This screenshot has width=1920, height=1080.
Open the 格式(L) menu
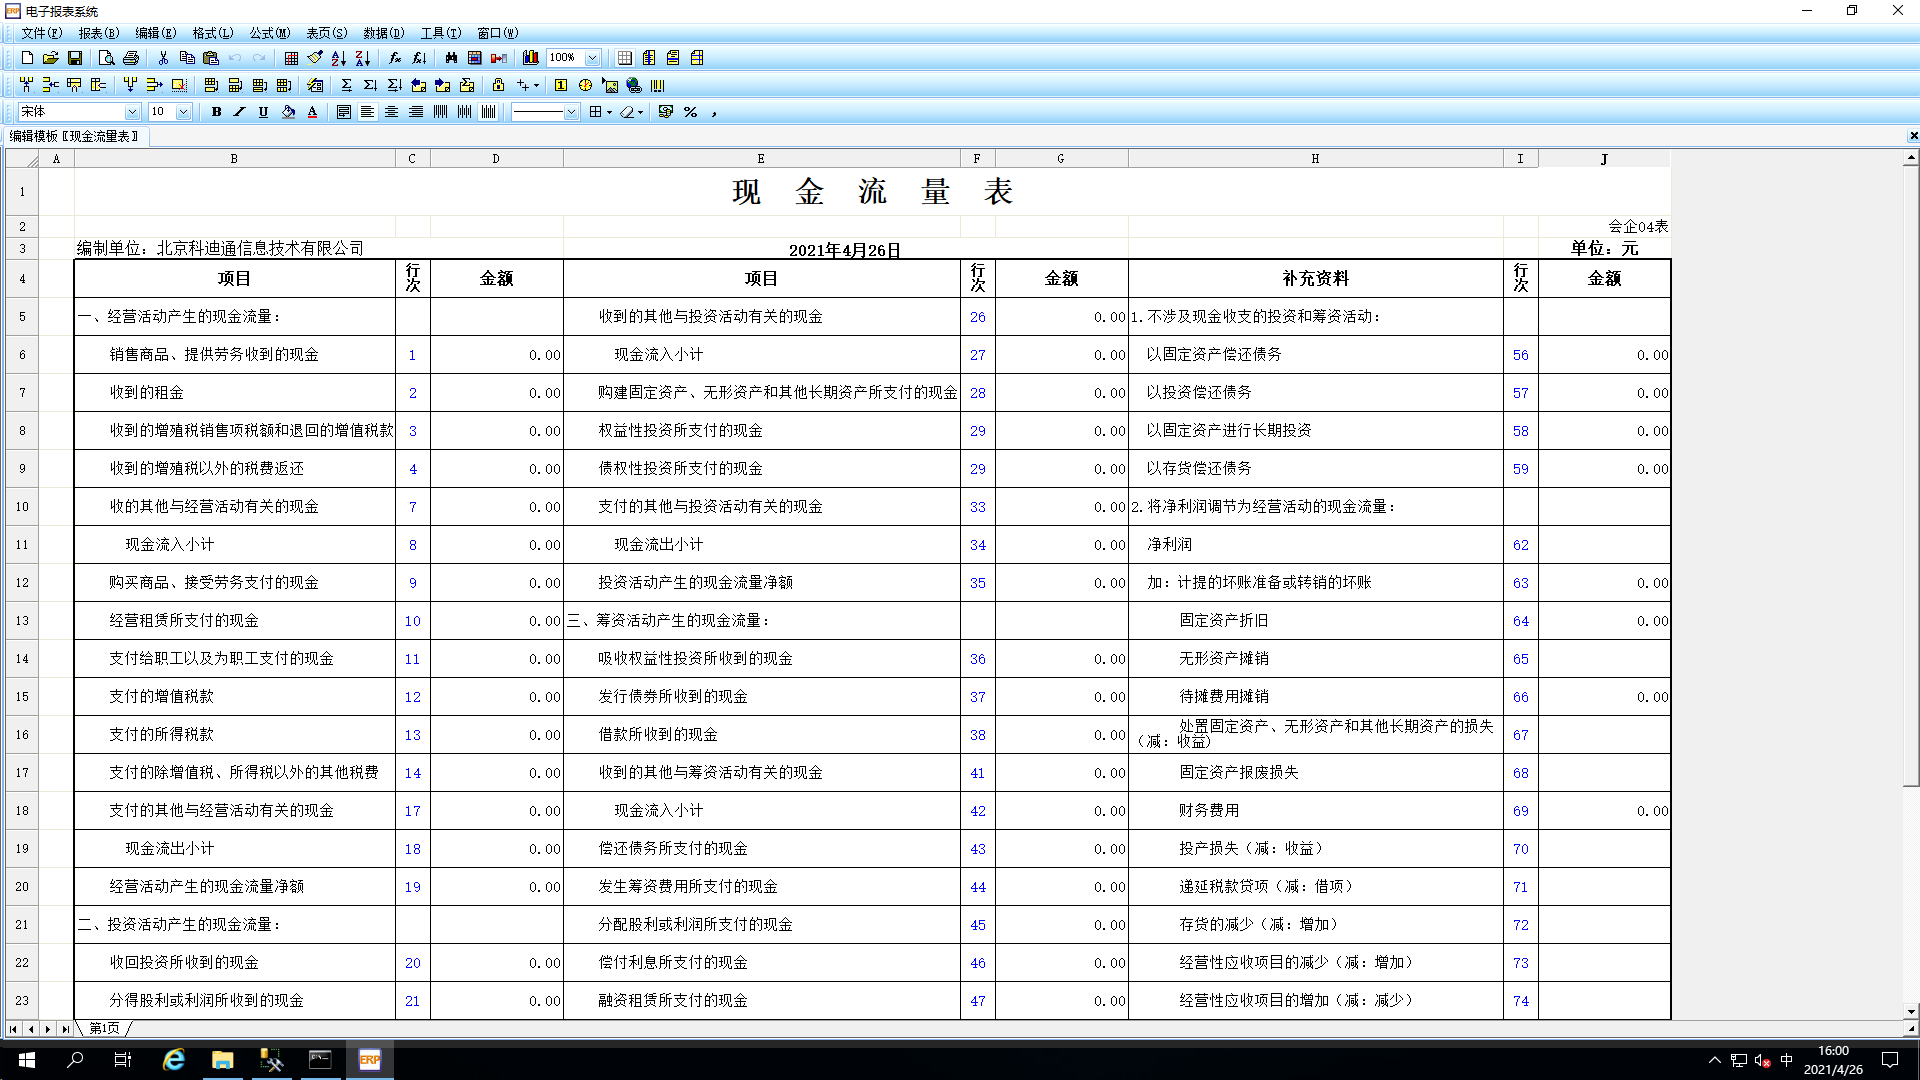click(212, 33)
